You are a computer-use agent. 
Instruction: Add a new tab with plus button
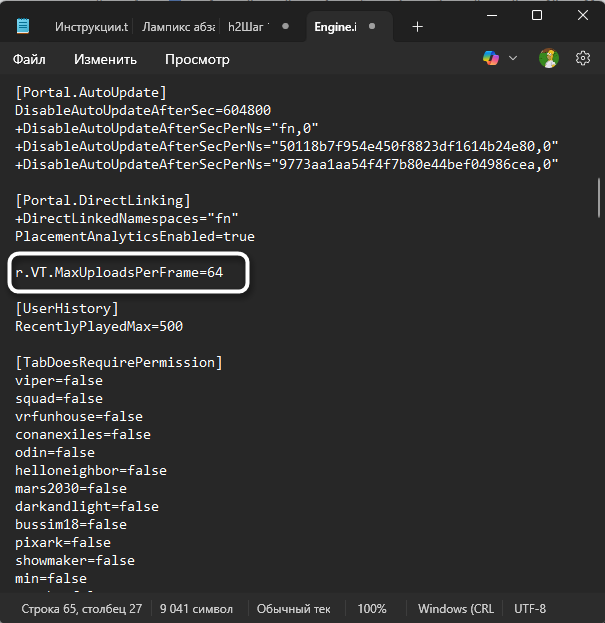point(418,27)
